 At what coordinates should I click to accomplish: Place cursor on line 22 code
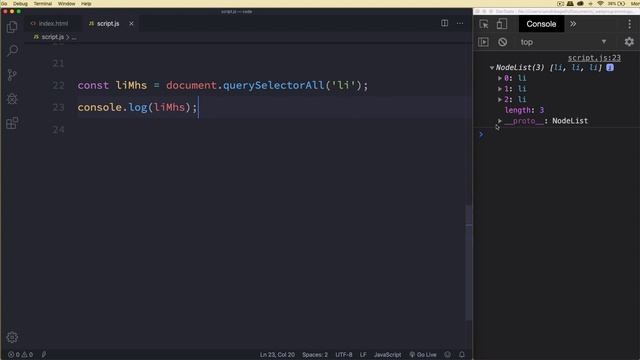tap(222, 85)
